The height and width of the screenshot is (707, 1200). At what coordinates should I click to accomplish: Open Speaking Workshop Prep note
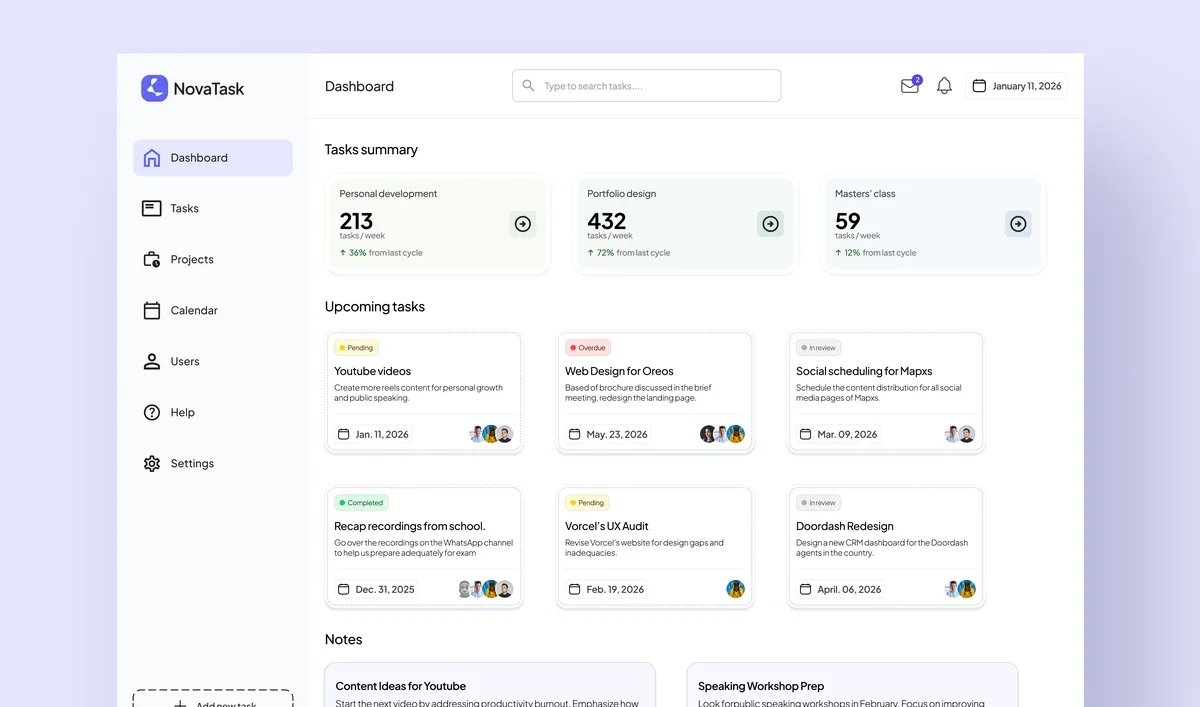[x=761, y=686]
